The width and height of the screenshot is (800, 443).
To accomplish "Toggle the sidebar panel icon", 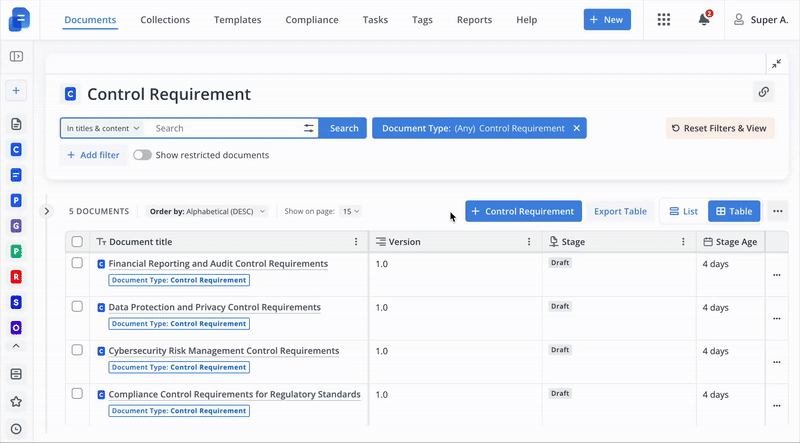I will click(x=16, y=57).
